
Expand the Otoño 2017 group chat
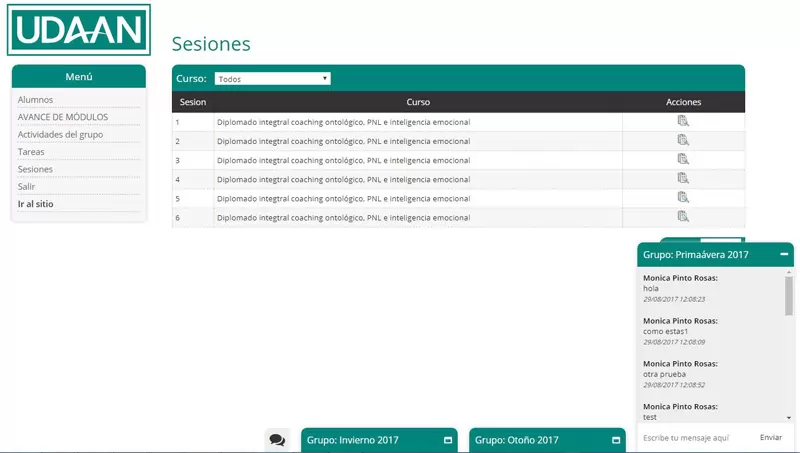point(616,440)
